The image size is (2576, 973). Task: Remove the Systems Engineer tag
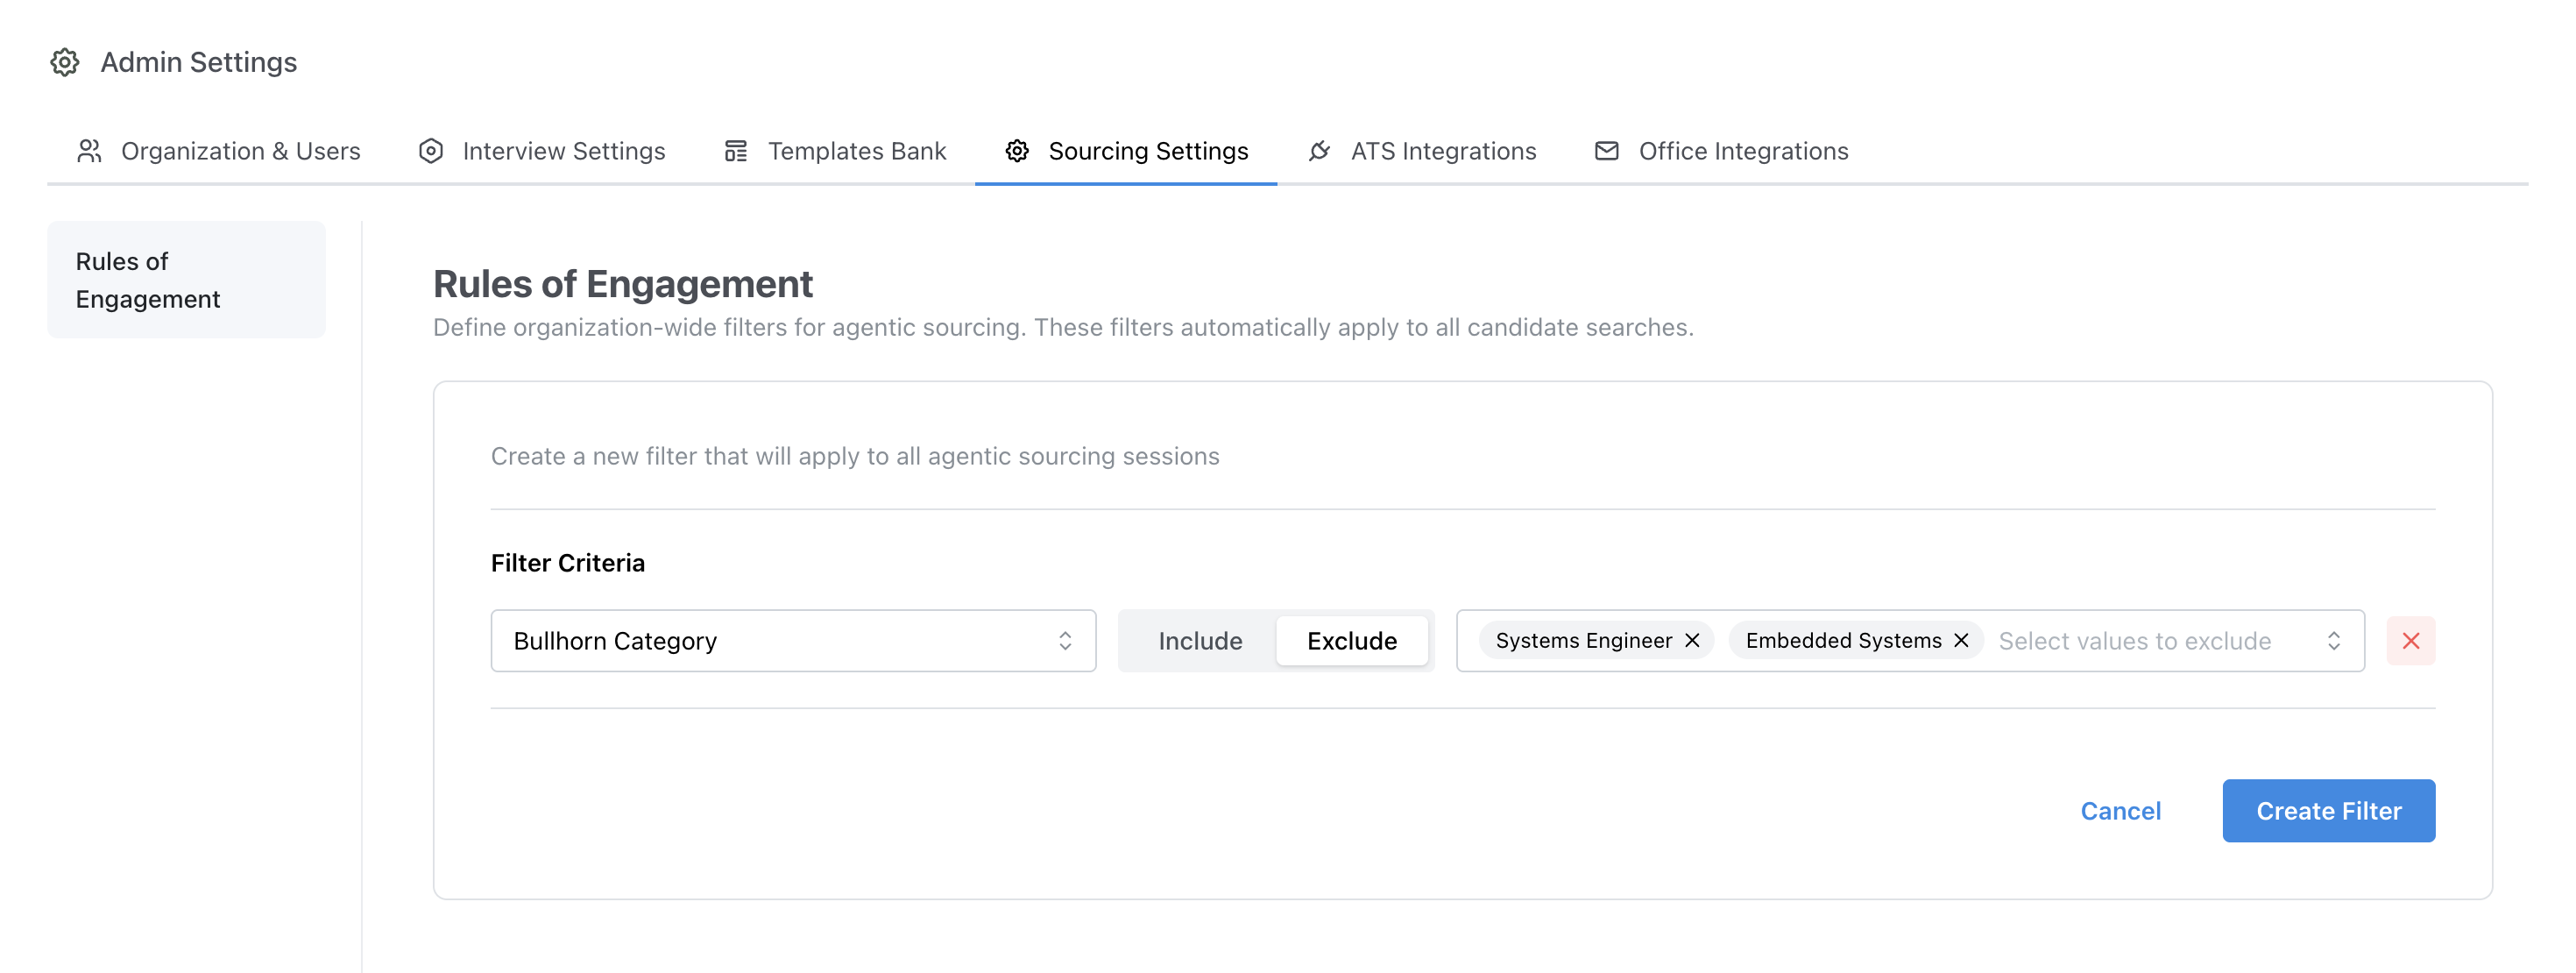pos(1692,640)
